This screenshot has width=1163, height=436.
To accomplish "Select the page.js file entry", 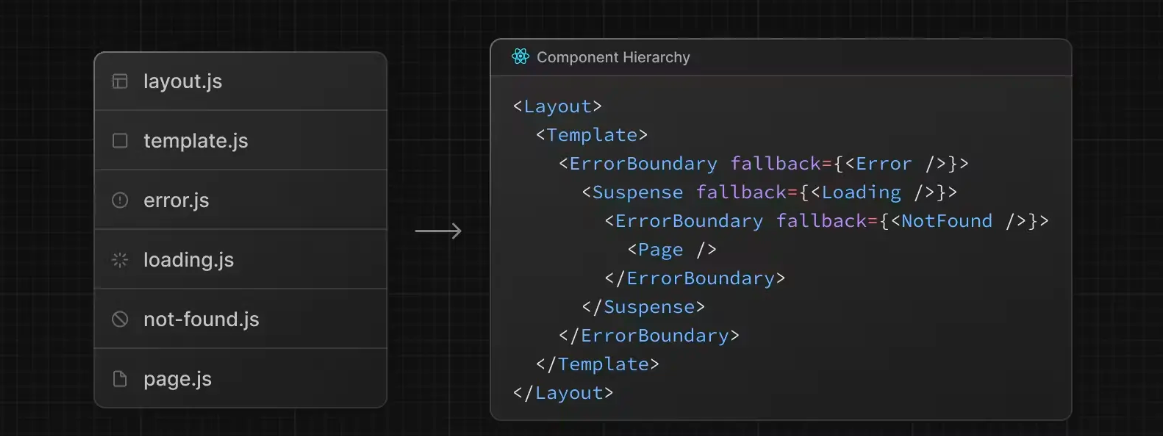I will [240, 379].
